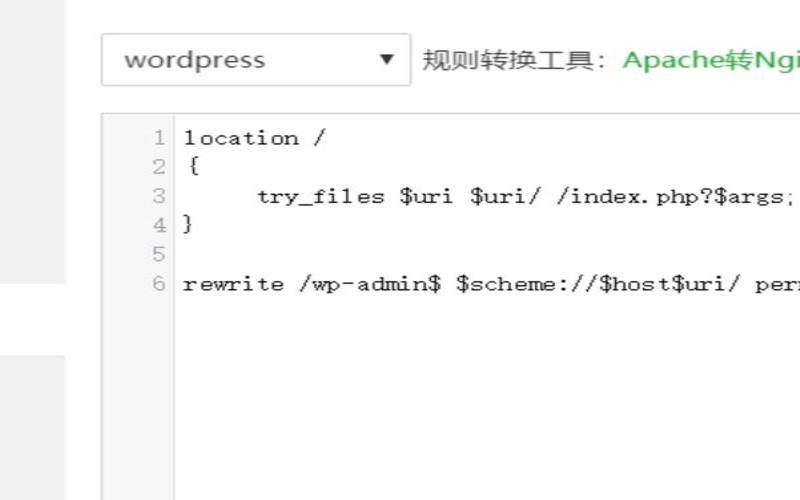Open the Apache转Nginx conversion tool link
This screenshot has height=500, width=800.
point(710,60)
